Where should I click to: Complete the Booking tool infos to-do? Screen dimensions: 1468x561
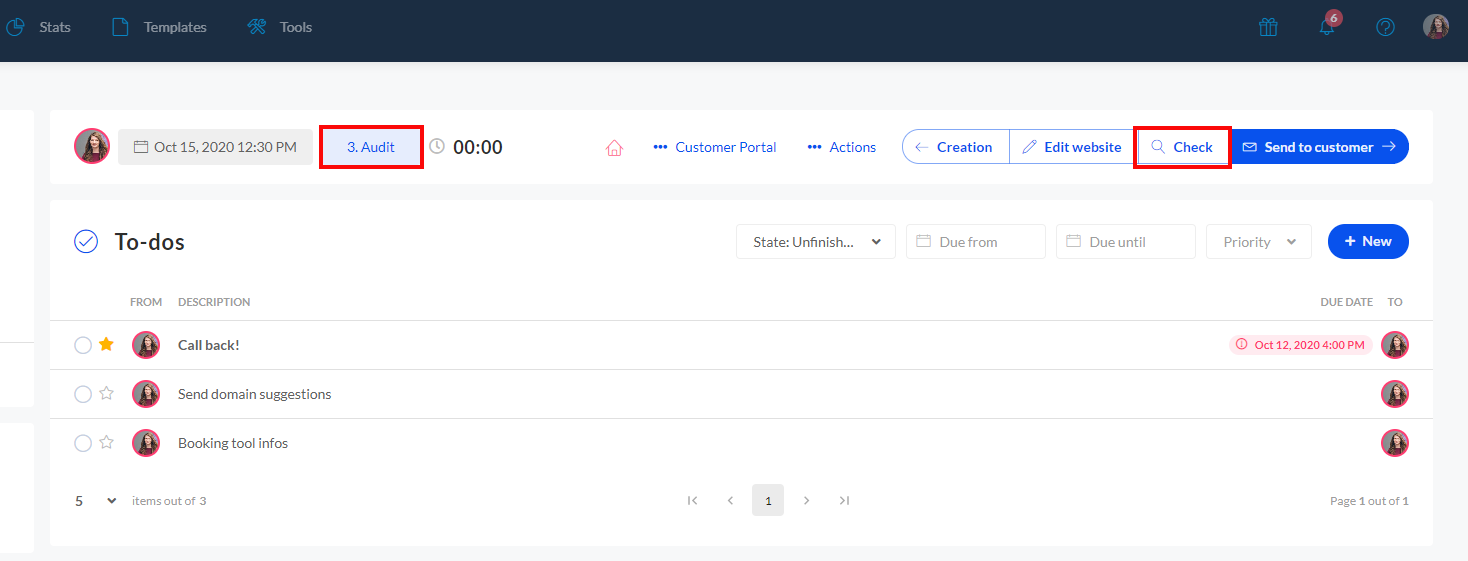83,443
